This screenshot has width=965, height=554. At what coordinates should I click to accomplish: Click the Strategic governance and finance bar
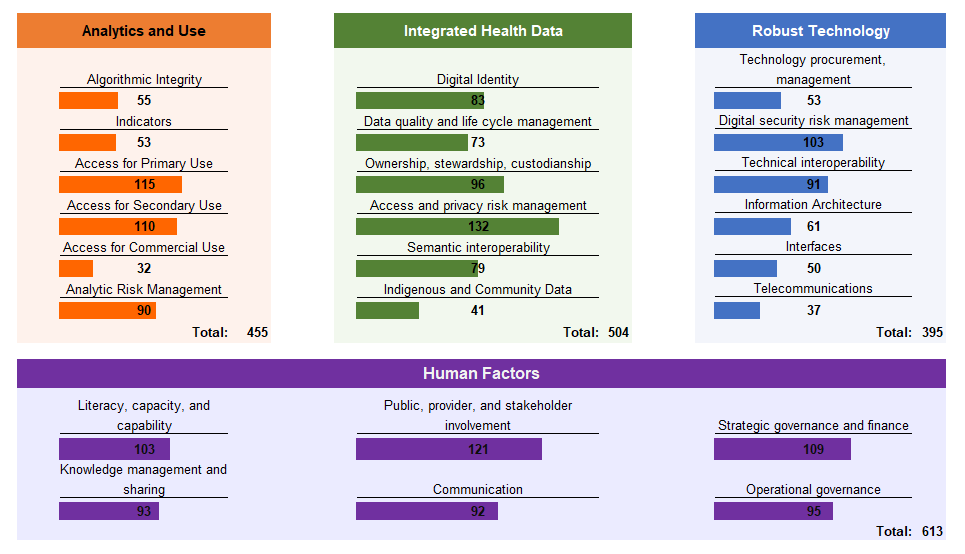(782, 450)
